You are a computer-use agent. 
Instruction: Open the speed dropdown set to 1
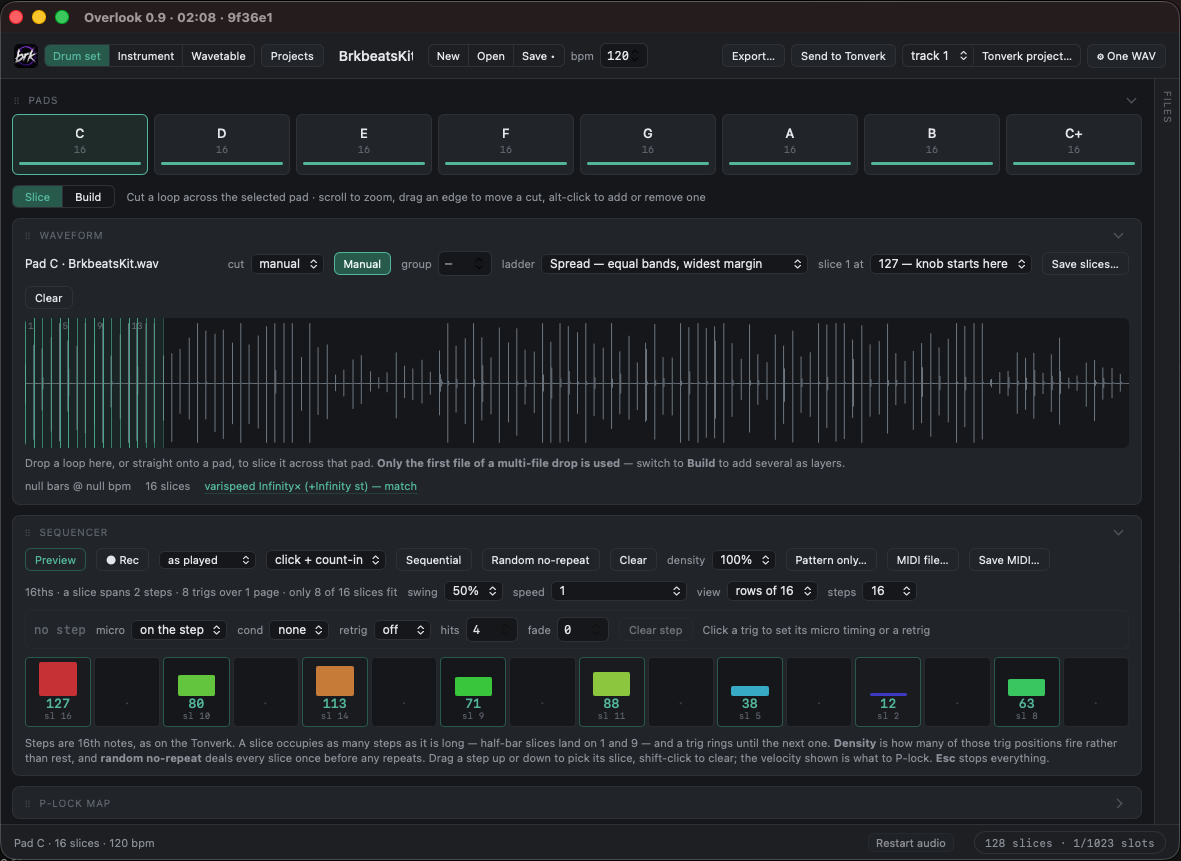click(618, 591)
